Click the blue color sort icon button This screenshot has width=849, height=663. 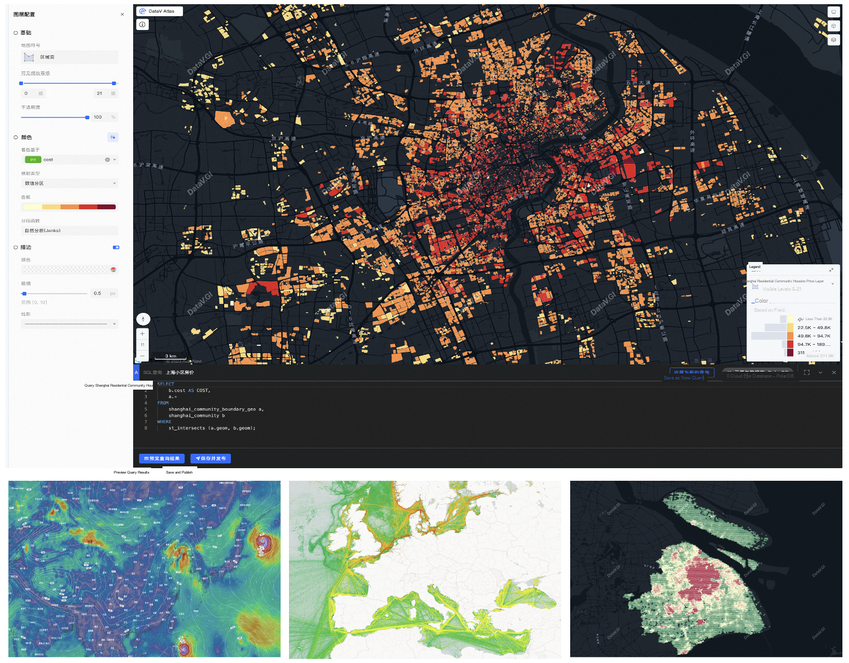(x=113, y=138)
